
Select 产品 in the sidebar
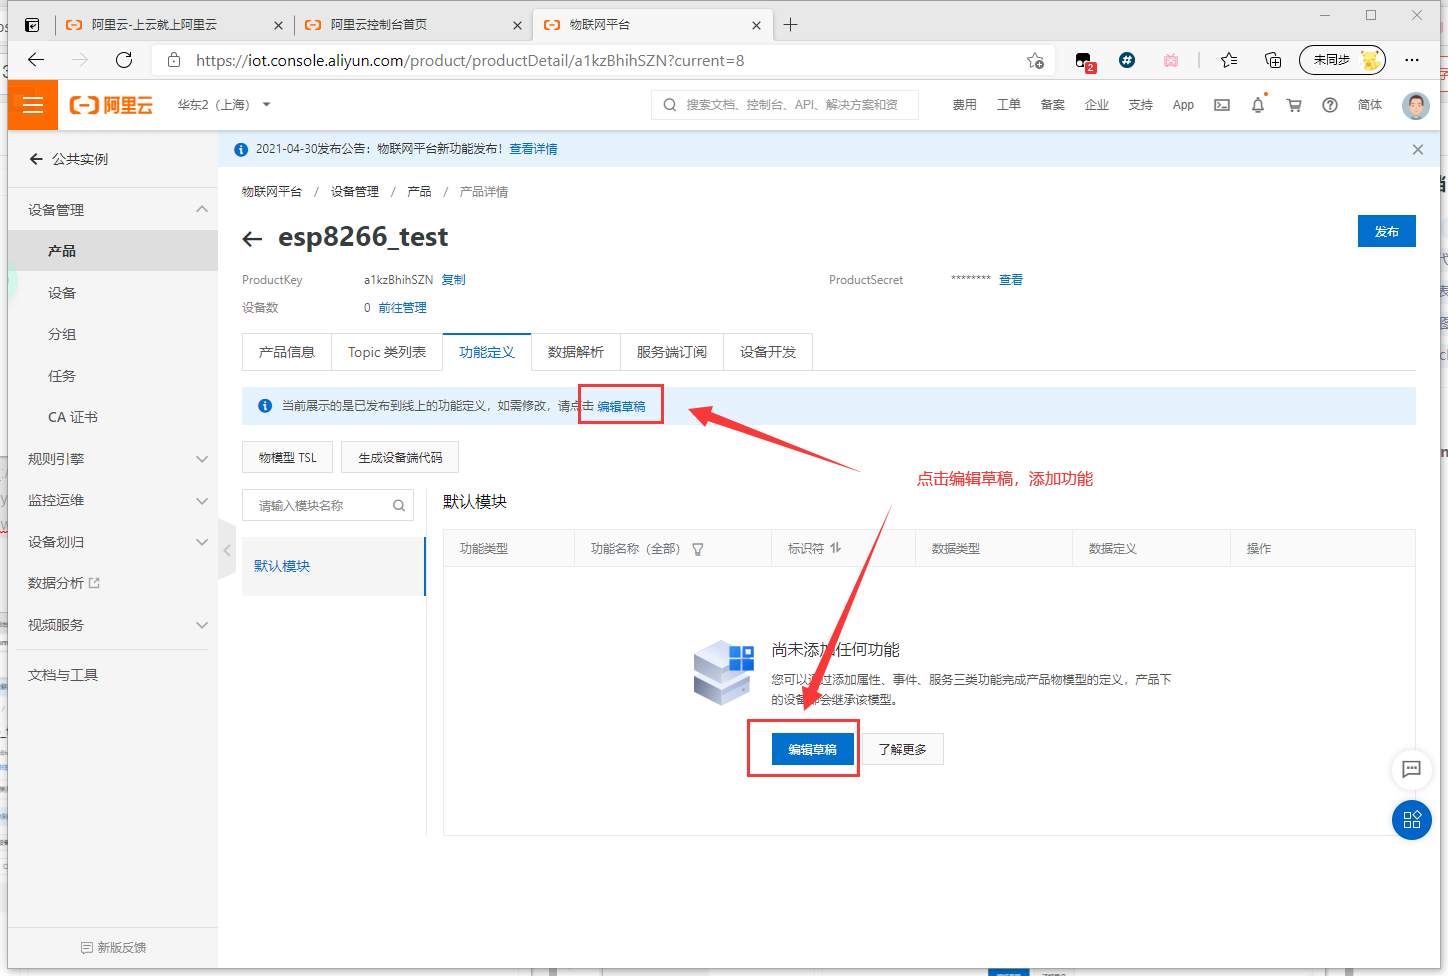pyautogui.click(x=113, y=251)
